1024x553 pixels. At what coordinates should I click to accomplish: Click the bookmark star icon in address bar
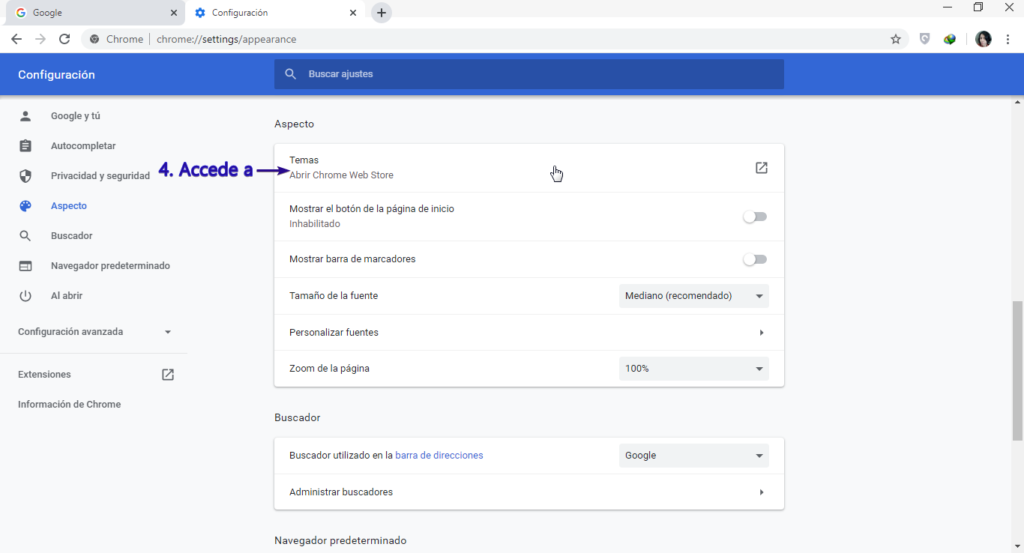tap(895, 39)
